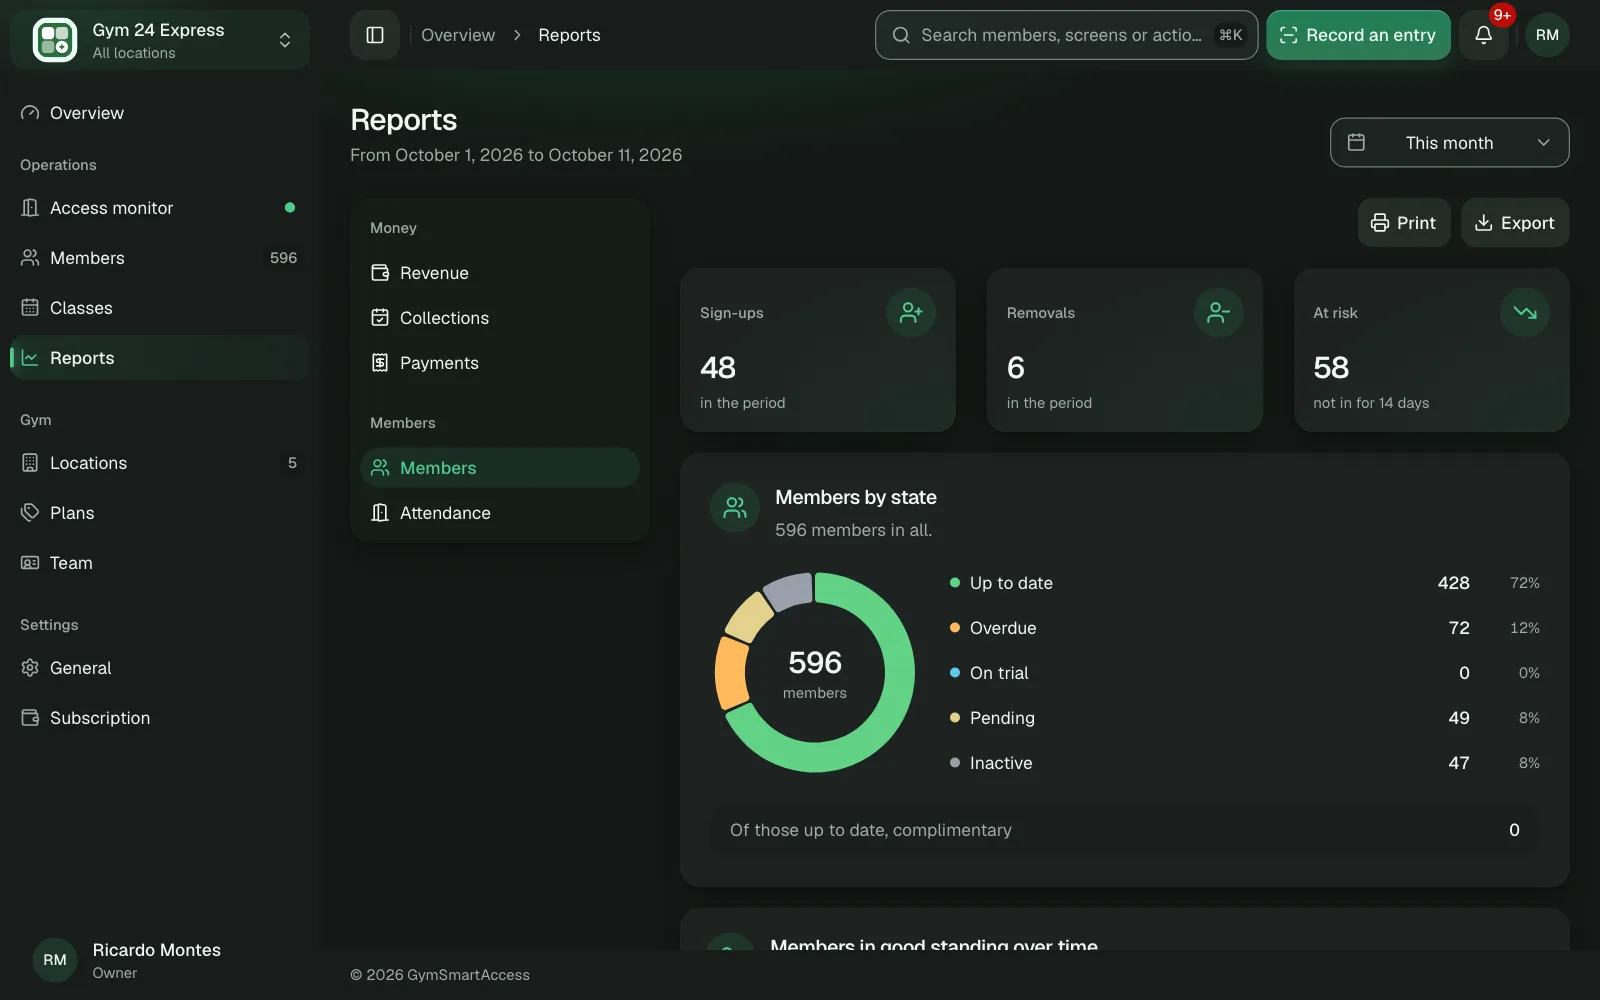Click the Members by state group icon
The width and height of the screenshot is (1600, 1000).
(x=735, y=508)
